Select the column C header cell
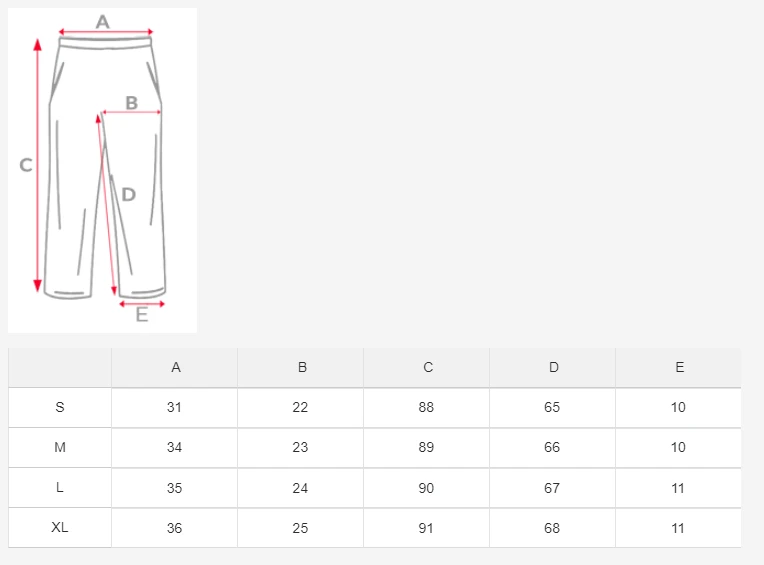 (x=426, y=368)
